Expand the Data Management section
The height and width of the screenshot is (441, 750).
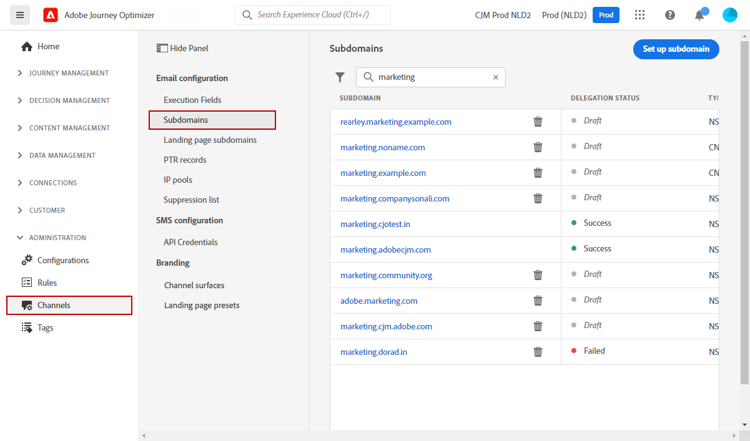(x=20, y=155)
